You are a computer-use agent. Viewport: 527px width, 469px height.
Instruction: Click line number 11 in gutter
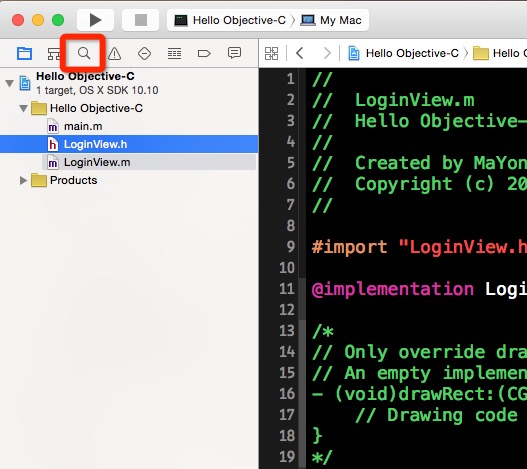[286, 289]
